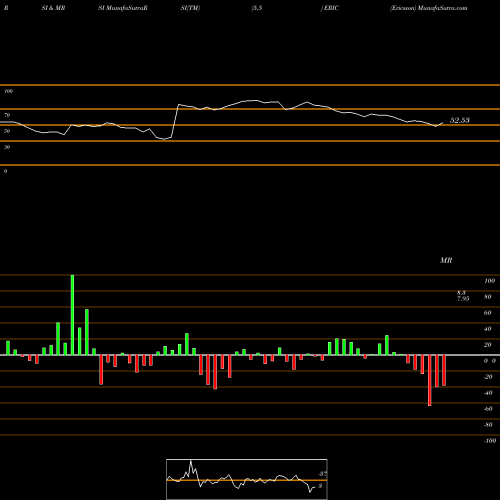The width and height of the screenshot is (500, 500).
Task: Click the 0 level label on RSI axis
Action: 5,171
